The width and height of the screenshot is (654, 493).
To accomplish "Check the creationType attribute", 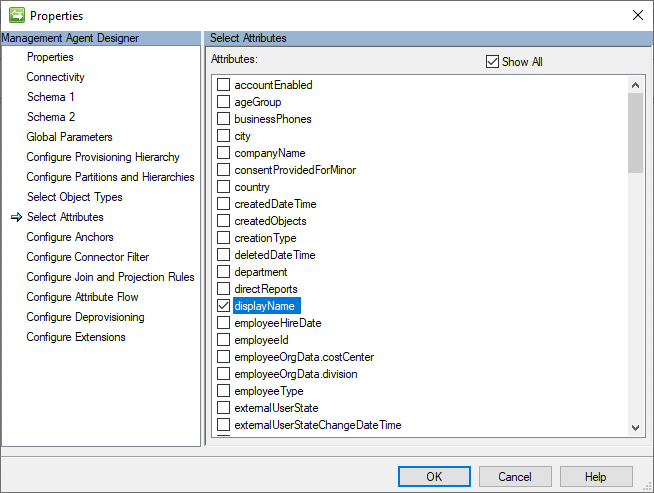I will pyautogui.click(x=224, y=238).
